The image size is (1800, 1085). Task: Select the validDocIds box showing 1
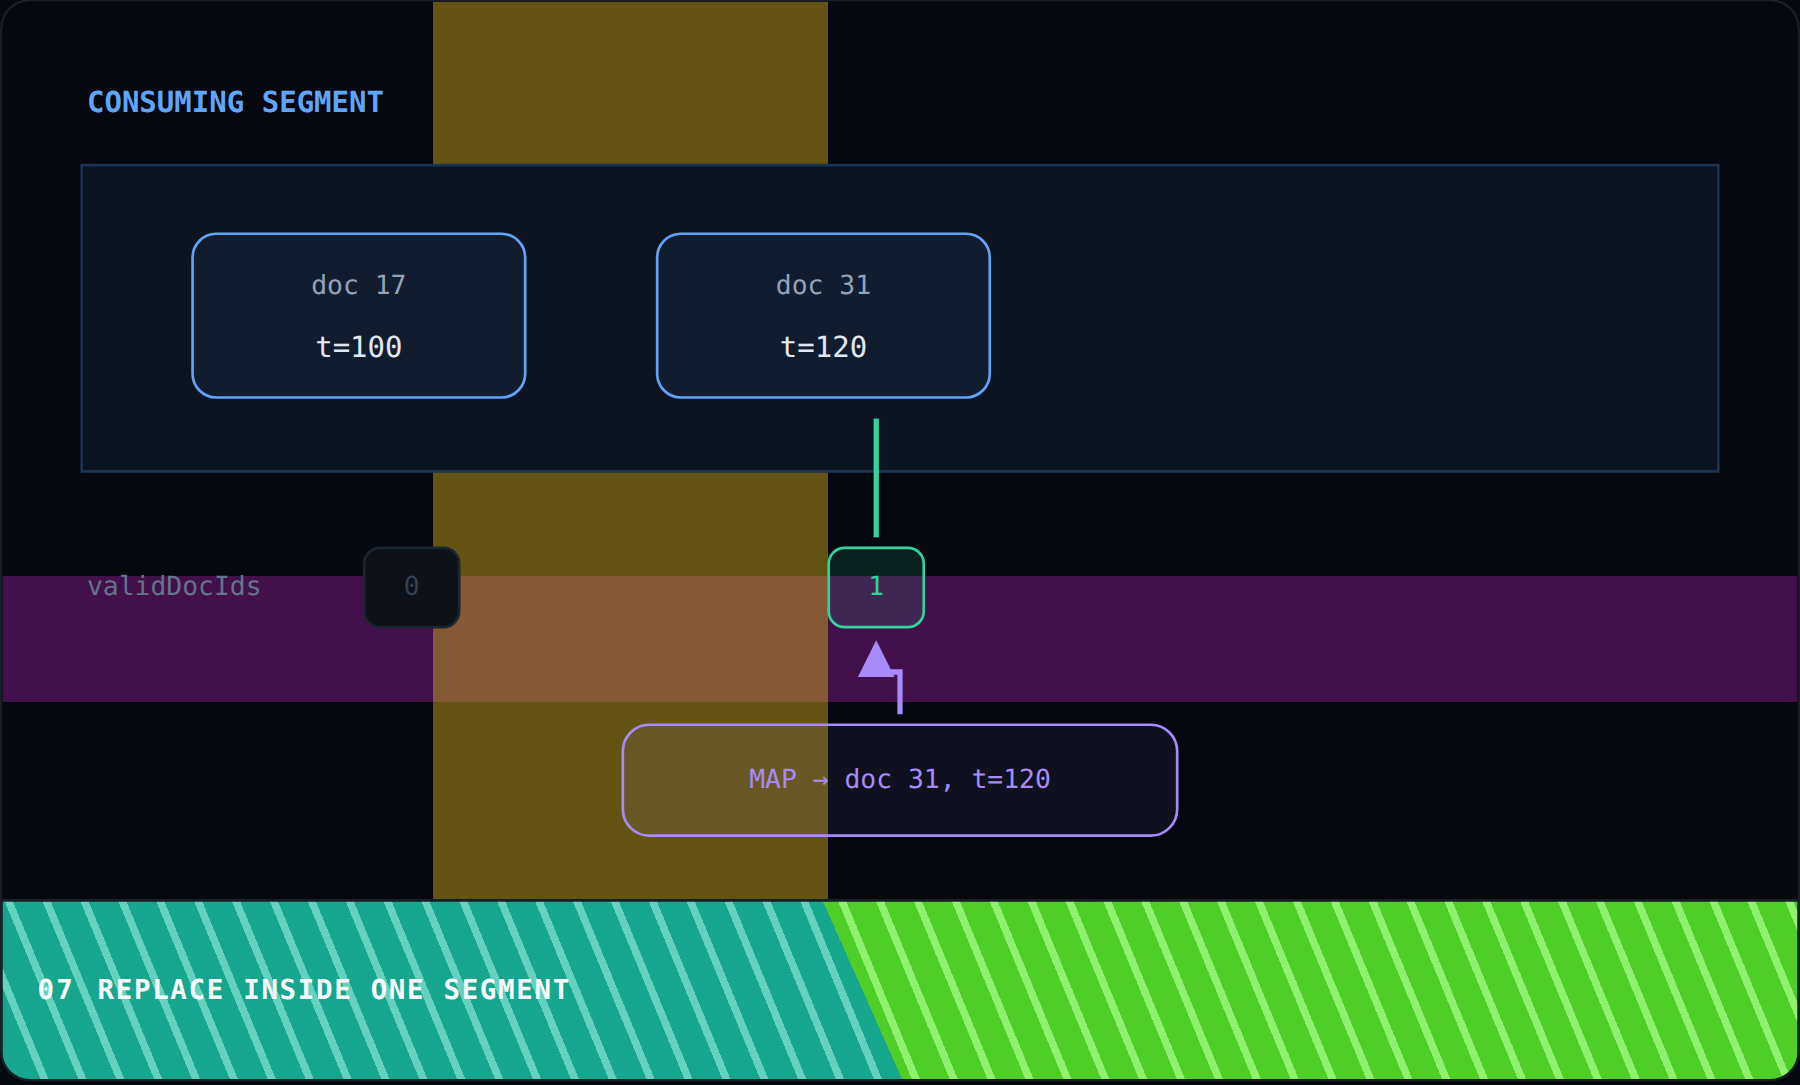coord(876,587)
